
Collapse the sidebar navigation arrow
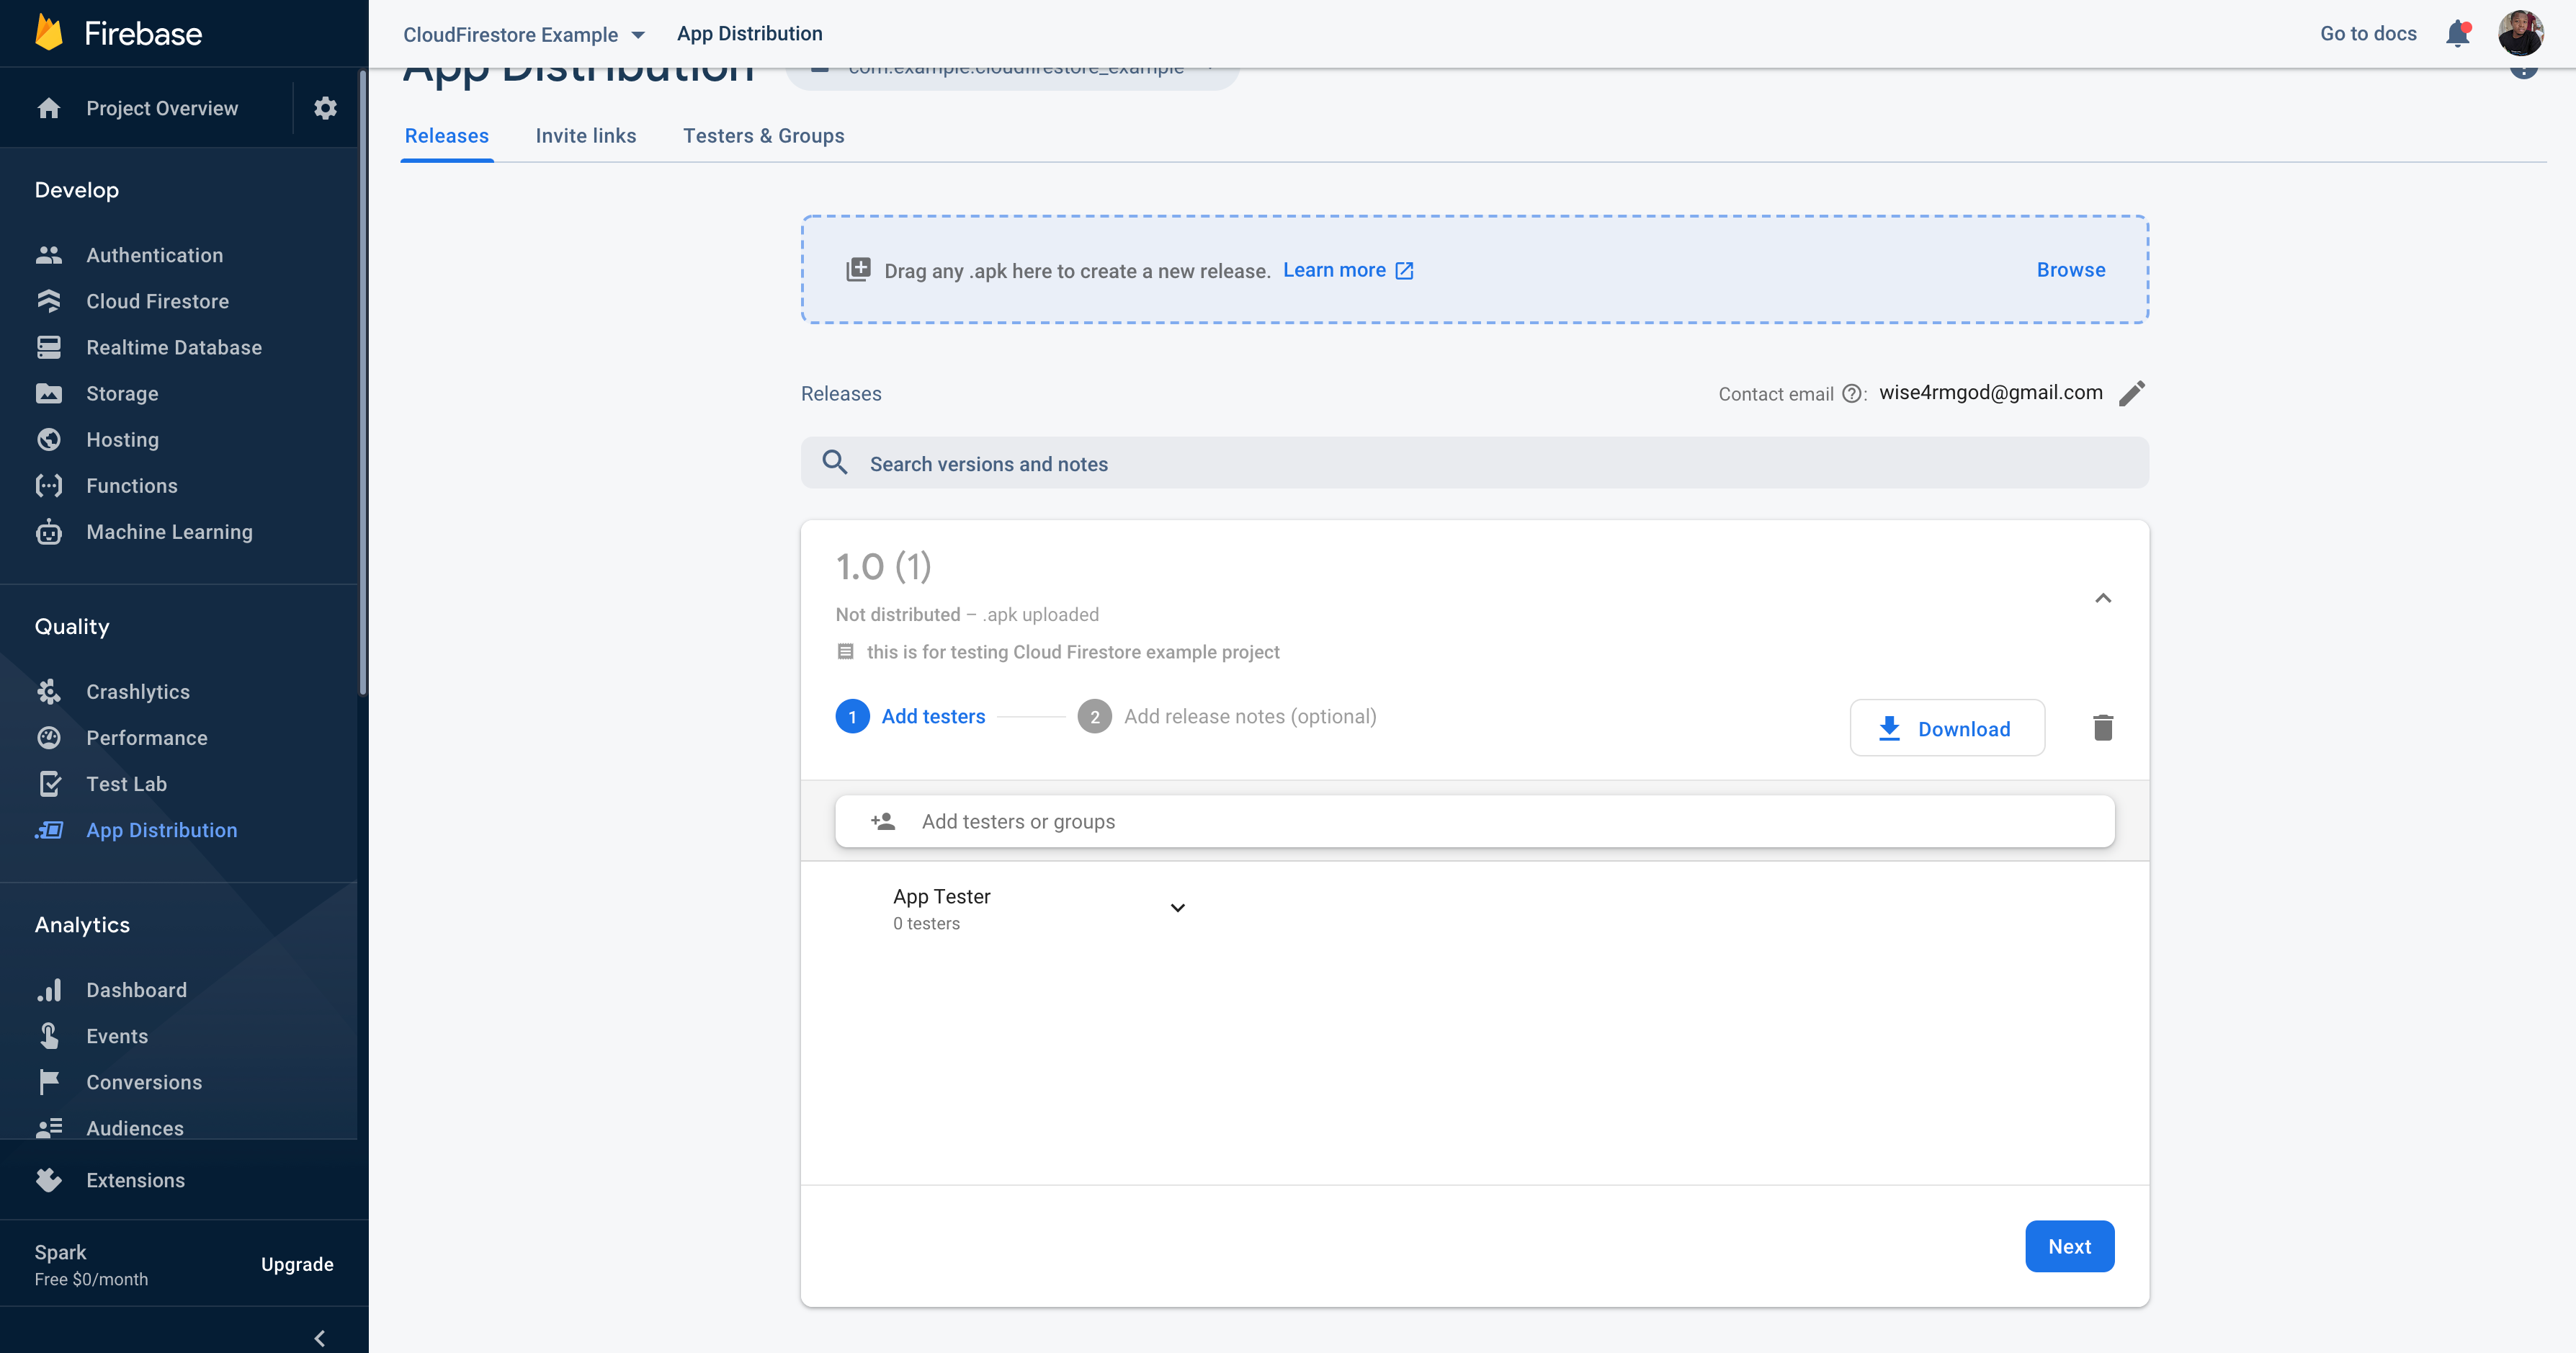click(320, 1338)
